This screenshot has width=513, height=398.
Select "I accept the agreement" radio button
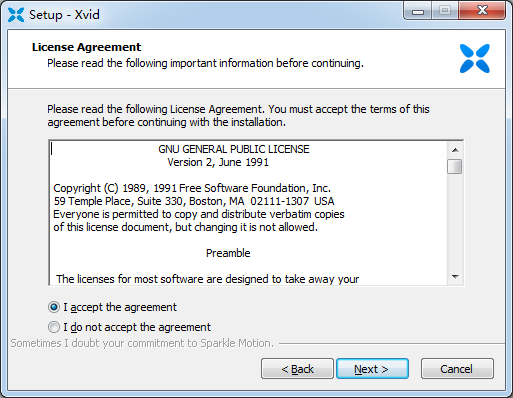coord(54,307)
